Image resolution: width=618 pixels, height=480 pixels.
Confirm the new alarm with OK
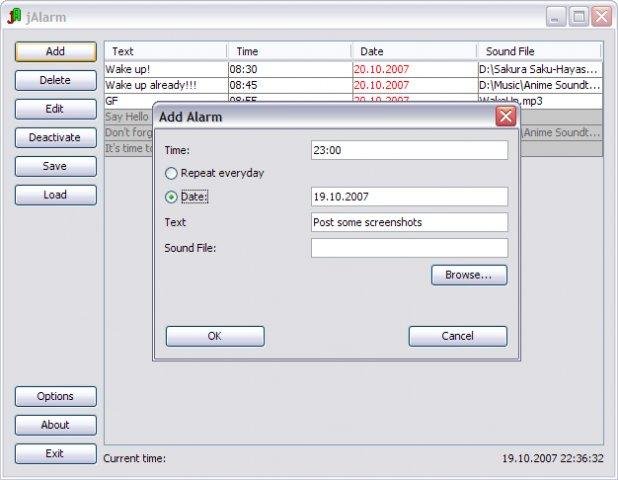pos(214,336)
